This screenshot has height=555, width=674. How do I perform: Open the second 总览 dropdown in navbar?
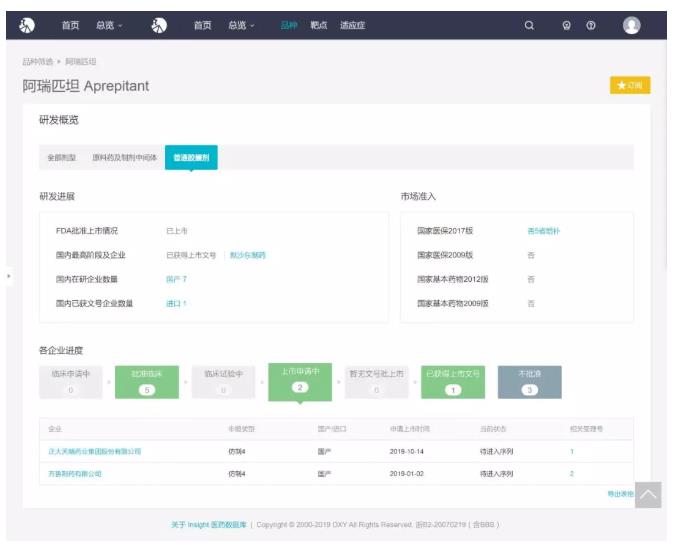click(x=241, y=25)
